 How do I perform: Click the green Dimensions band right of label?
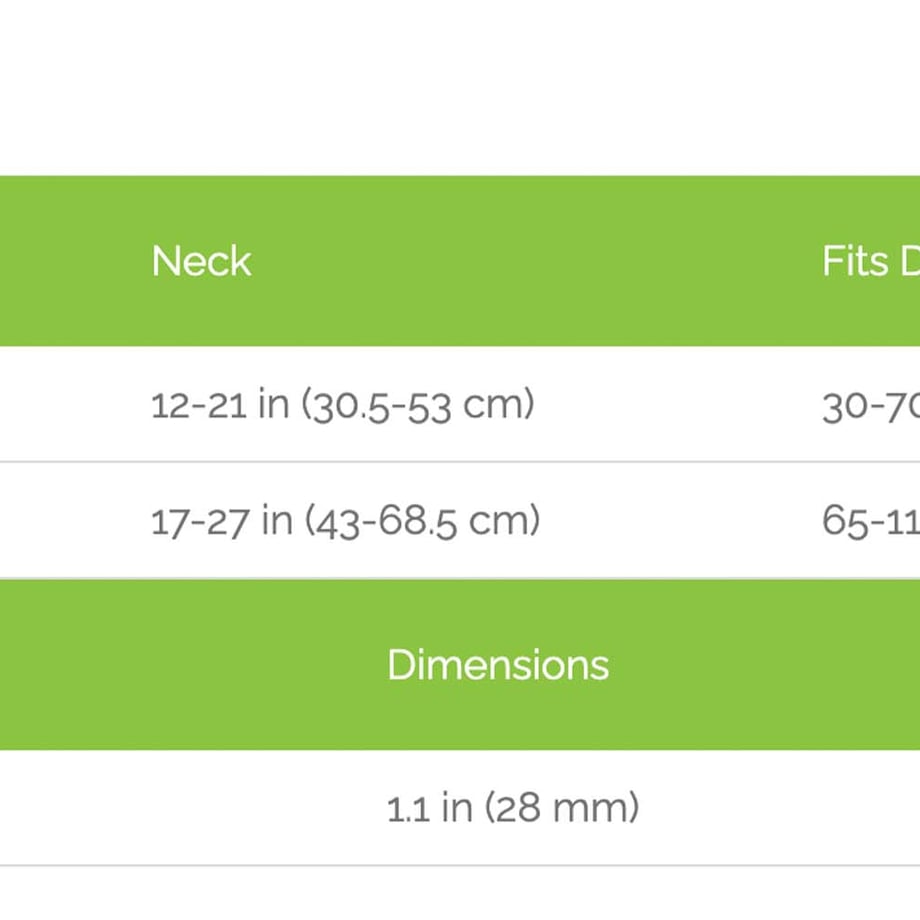click(x=765, y=665)
